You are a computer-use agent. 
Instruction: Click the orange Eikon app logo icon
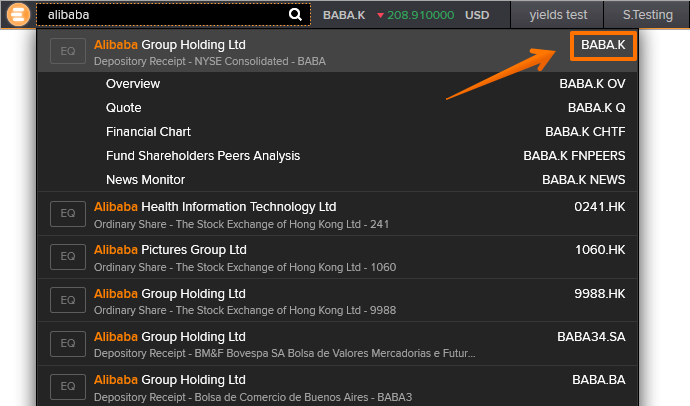click(17, 15)
